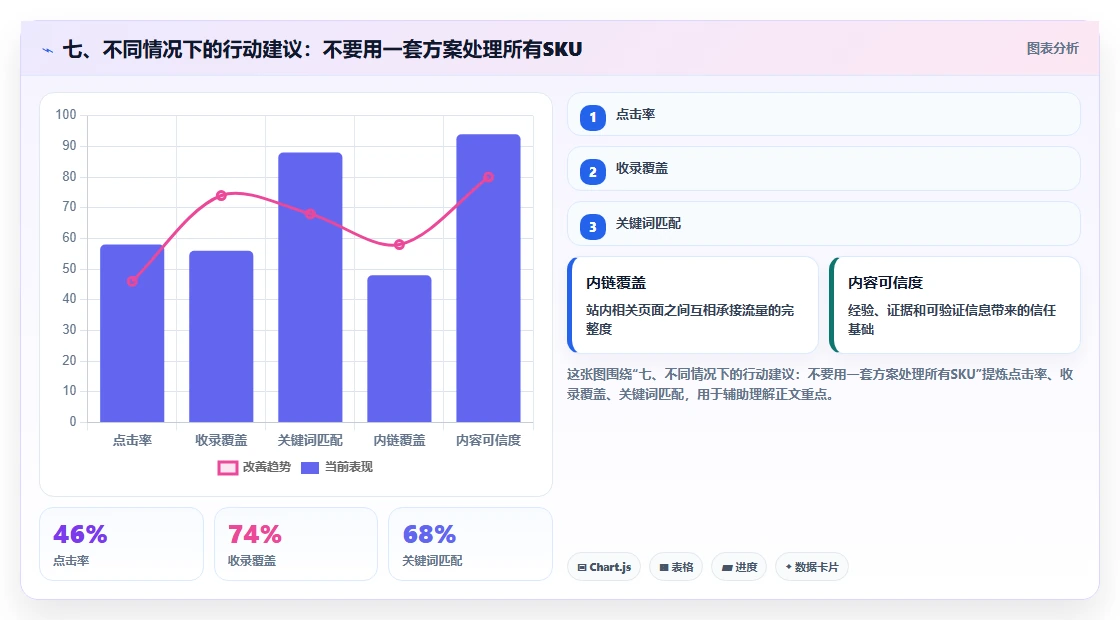Image resolution: width=1120 pixels, height=620 pixels.
Task: Click the 收录覆盖 list item row
Action: 824,169
